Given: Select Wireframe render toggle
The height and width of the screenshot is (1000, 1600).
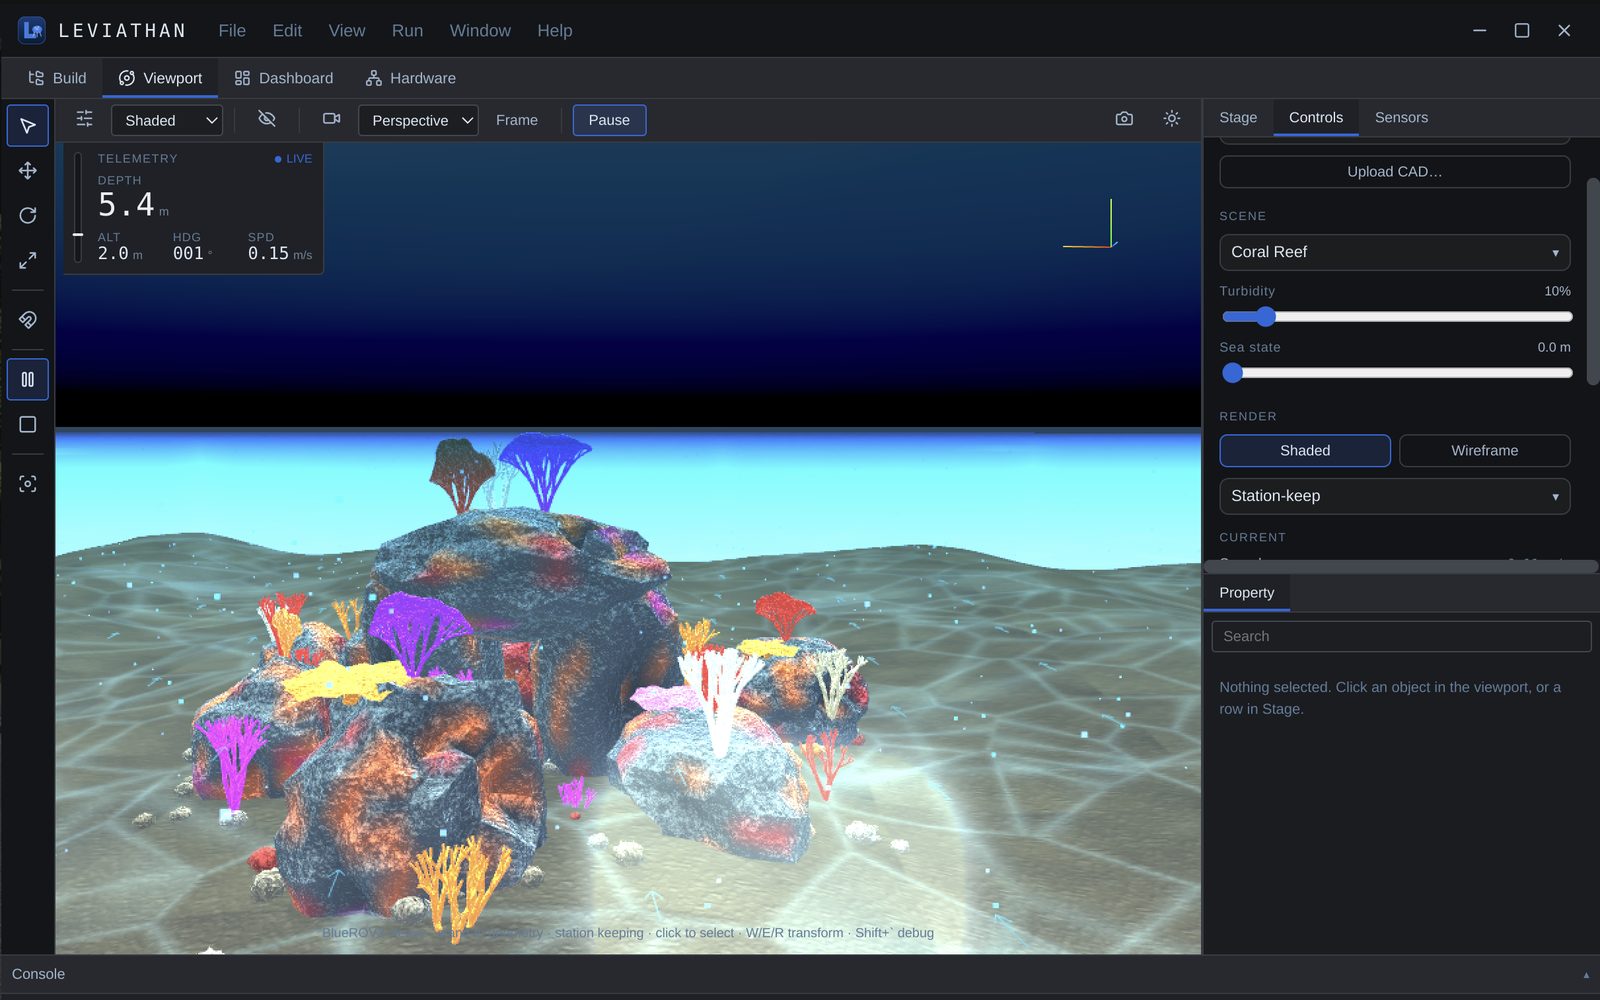Looking at the screenshot, I should [1485, 451].
